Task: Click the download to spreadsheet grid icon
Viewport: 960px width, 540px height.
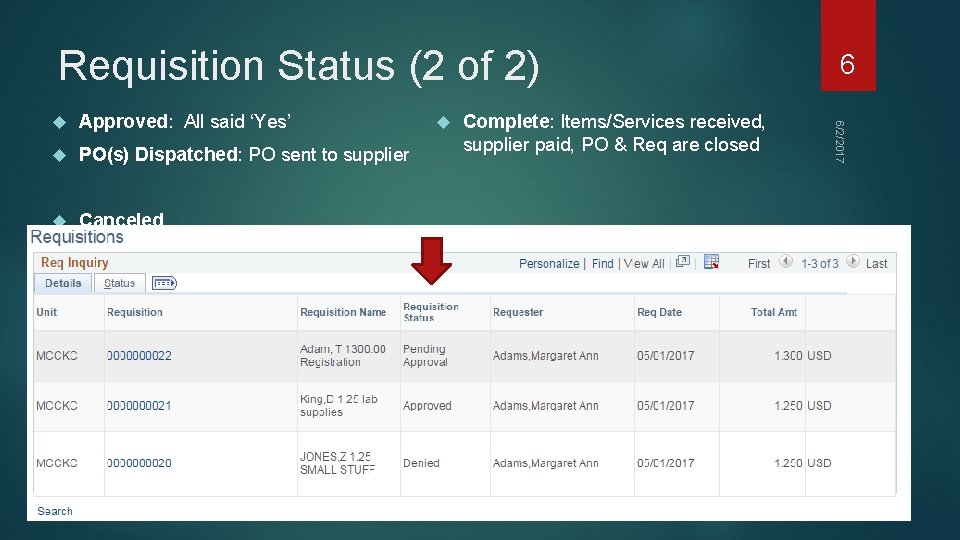Action: point(711,261)
